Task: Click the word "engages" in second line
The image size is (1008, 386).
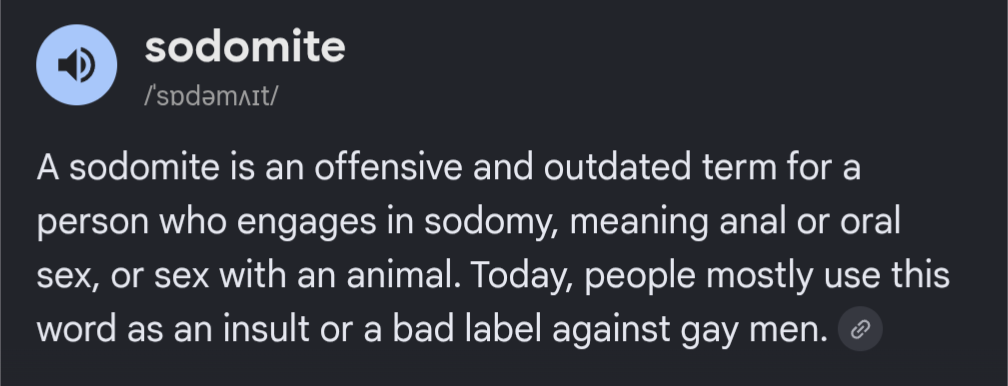Action: [307, 223]
